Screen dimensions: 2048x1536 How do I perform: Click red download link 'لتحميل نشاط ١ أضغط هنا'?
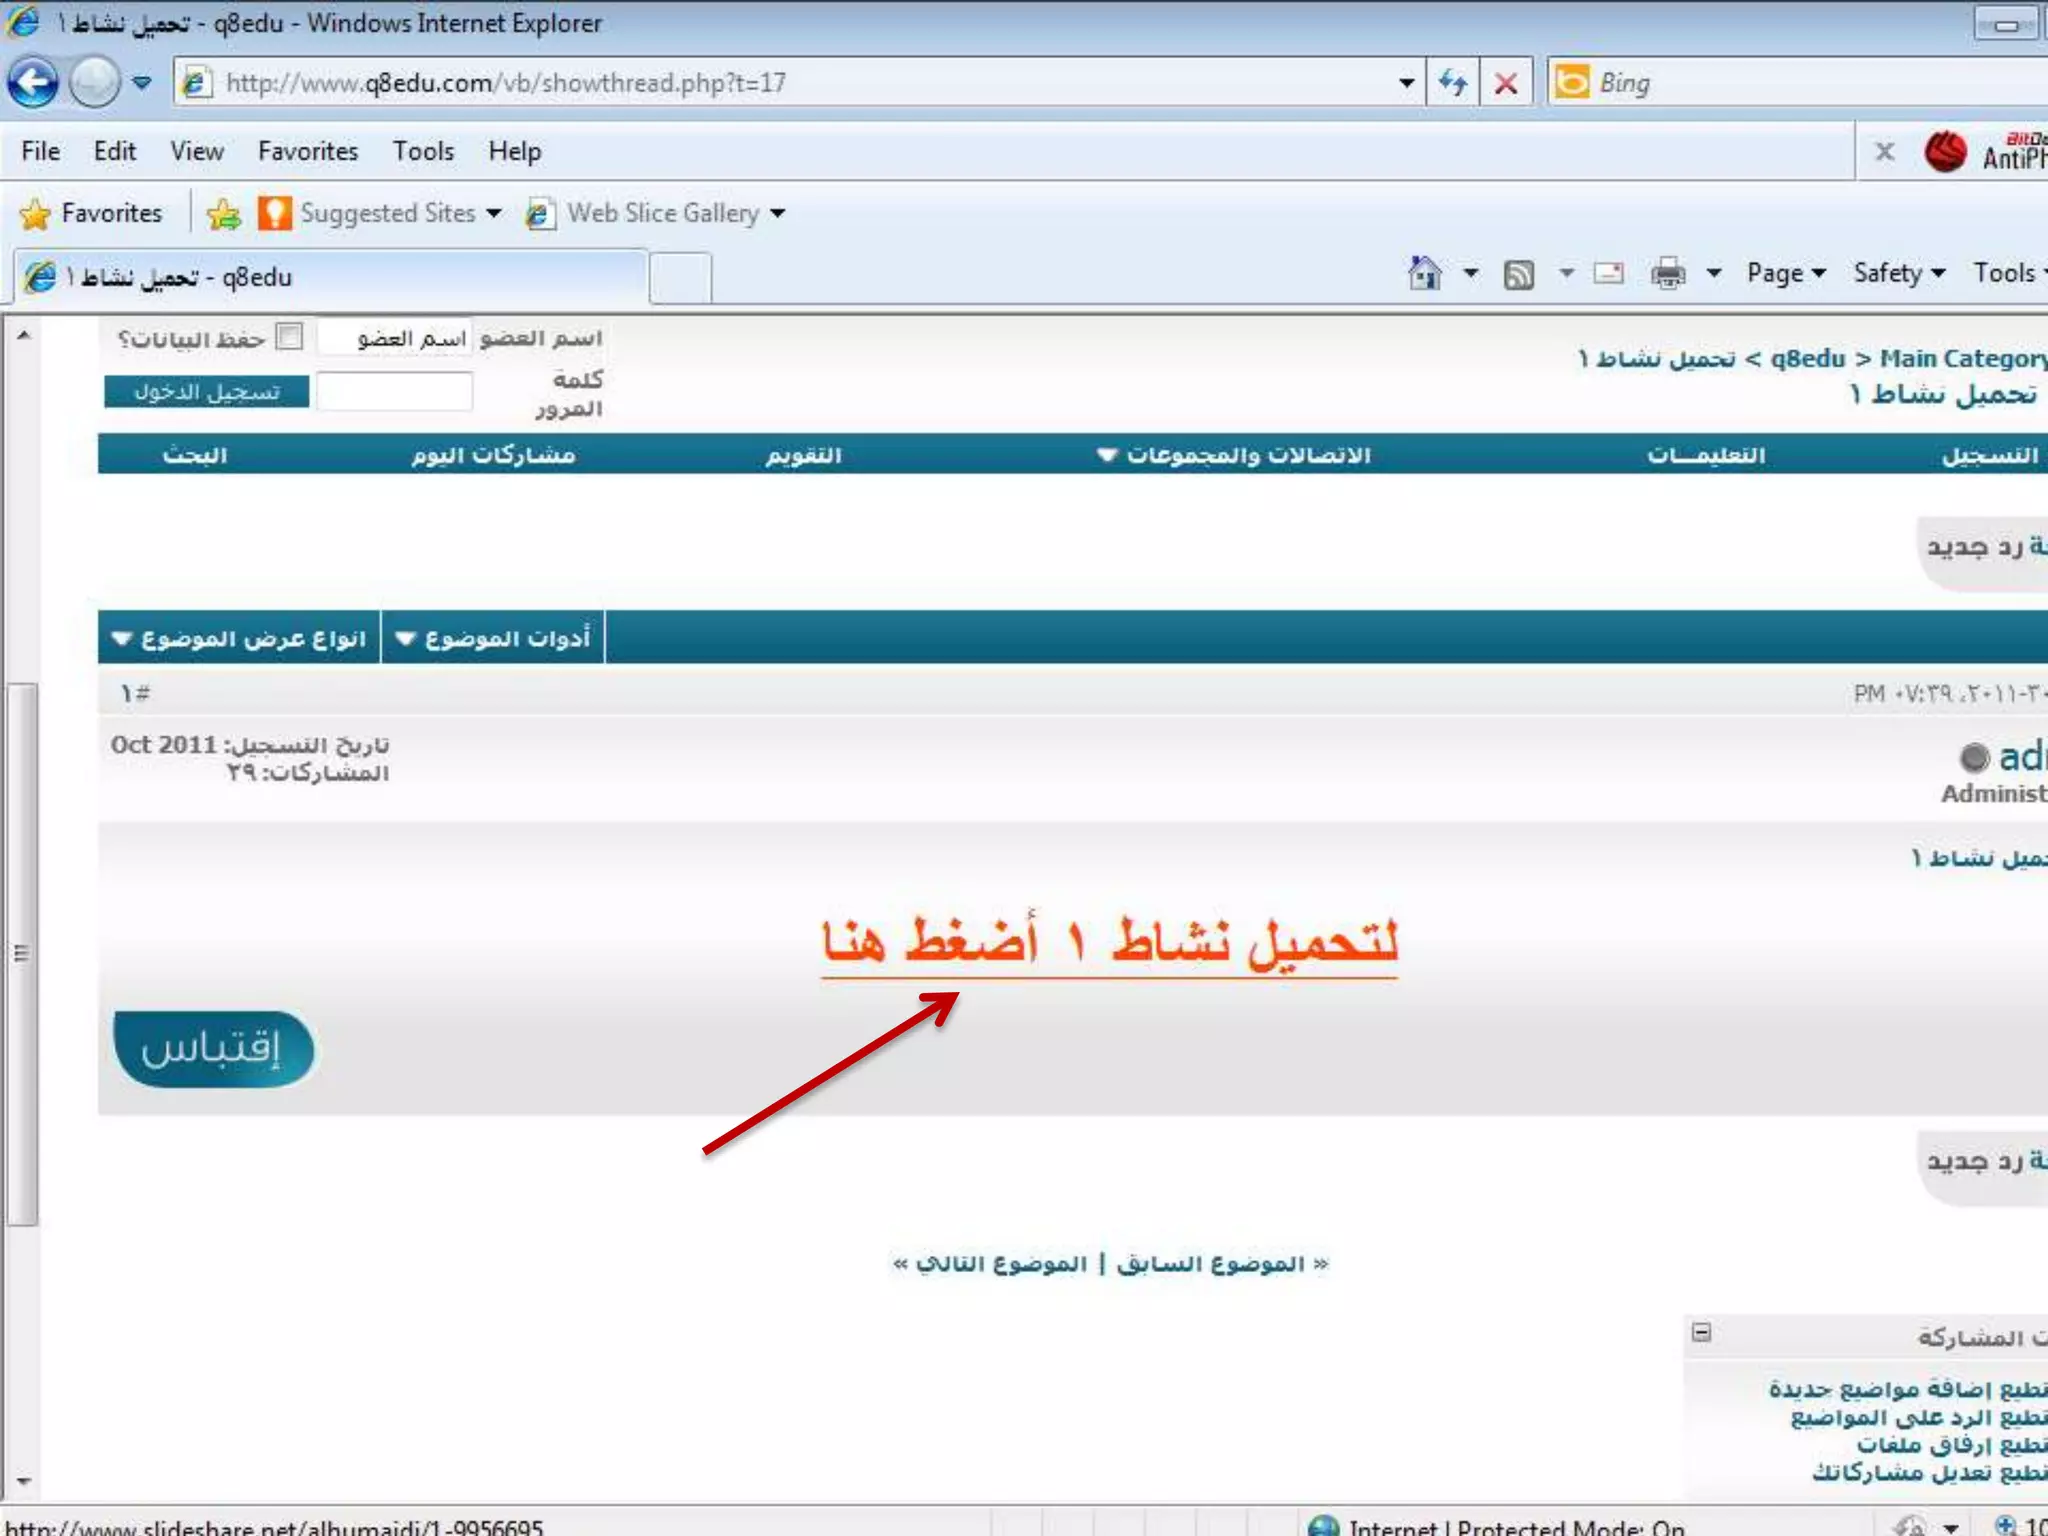(1110, 943)
